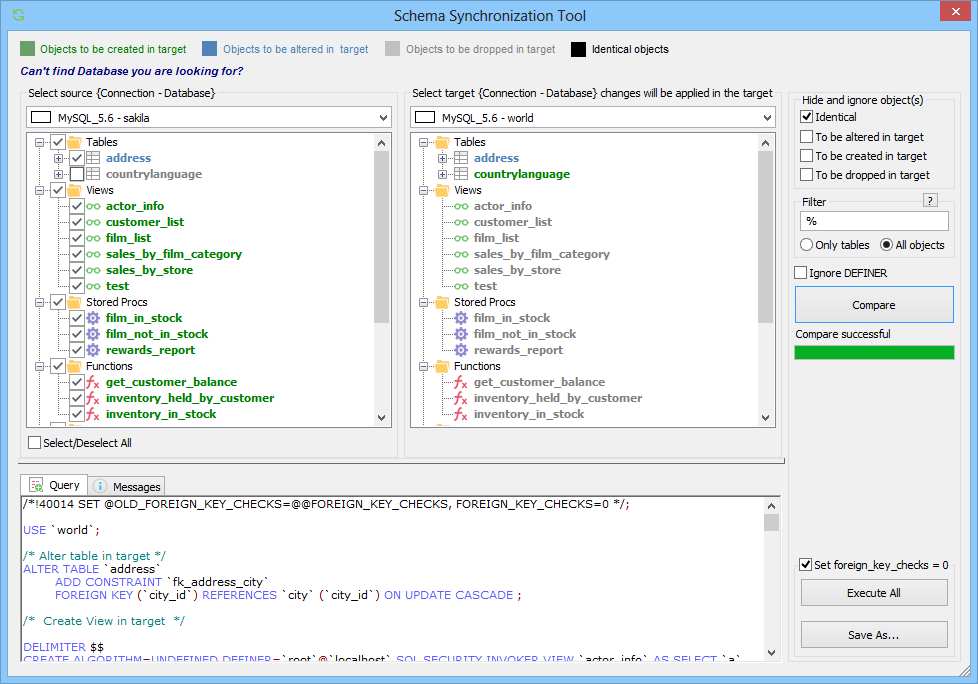The image size is (978, 684).
Task: Click the Tables folder icon in source tree
Action: [x=73, y=141]
